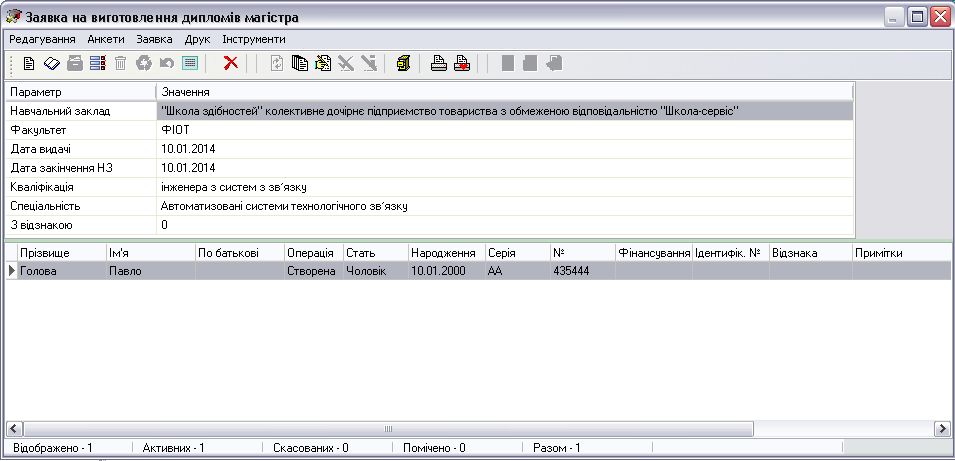Open the Анкети menu
The height and width of the screenshot is (461, 955).
click(106, 40)
